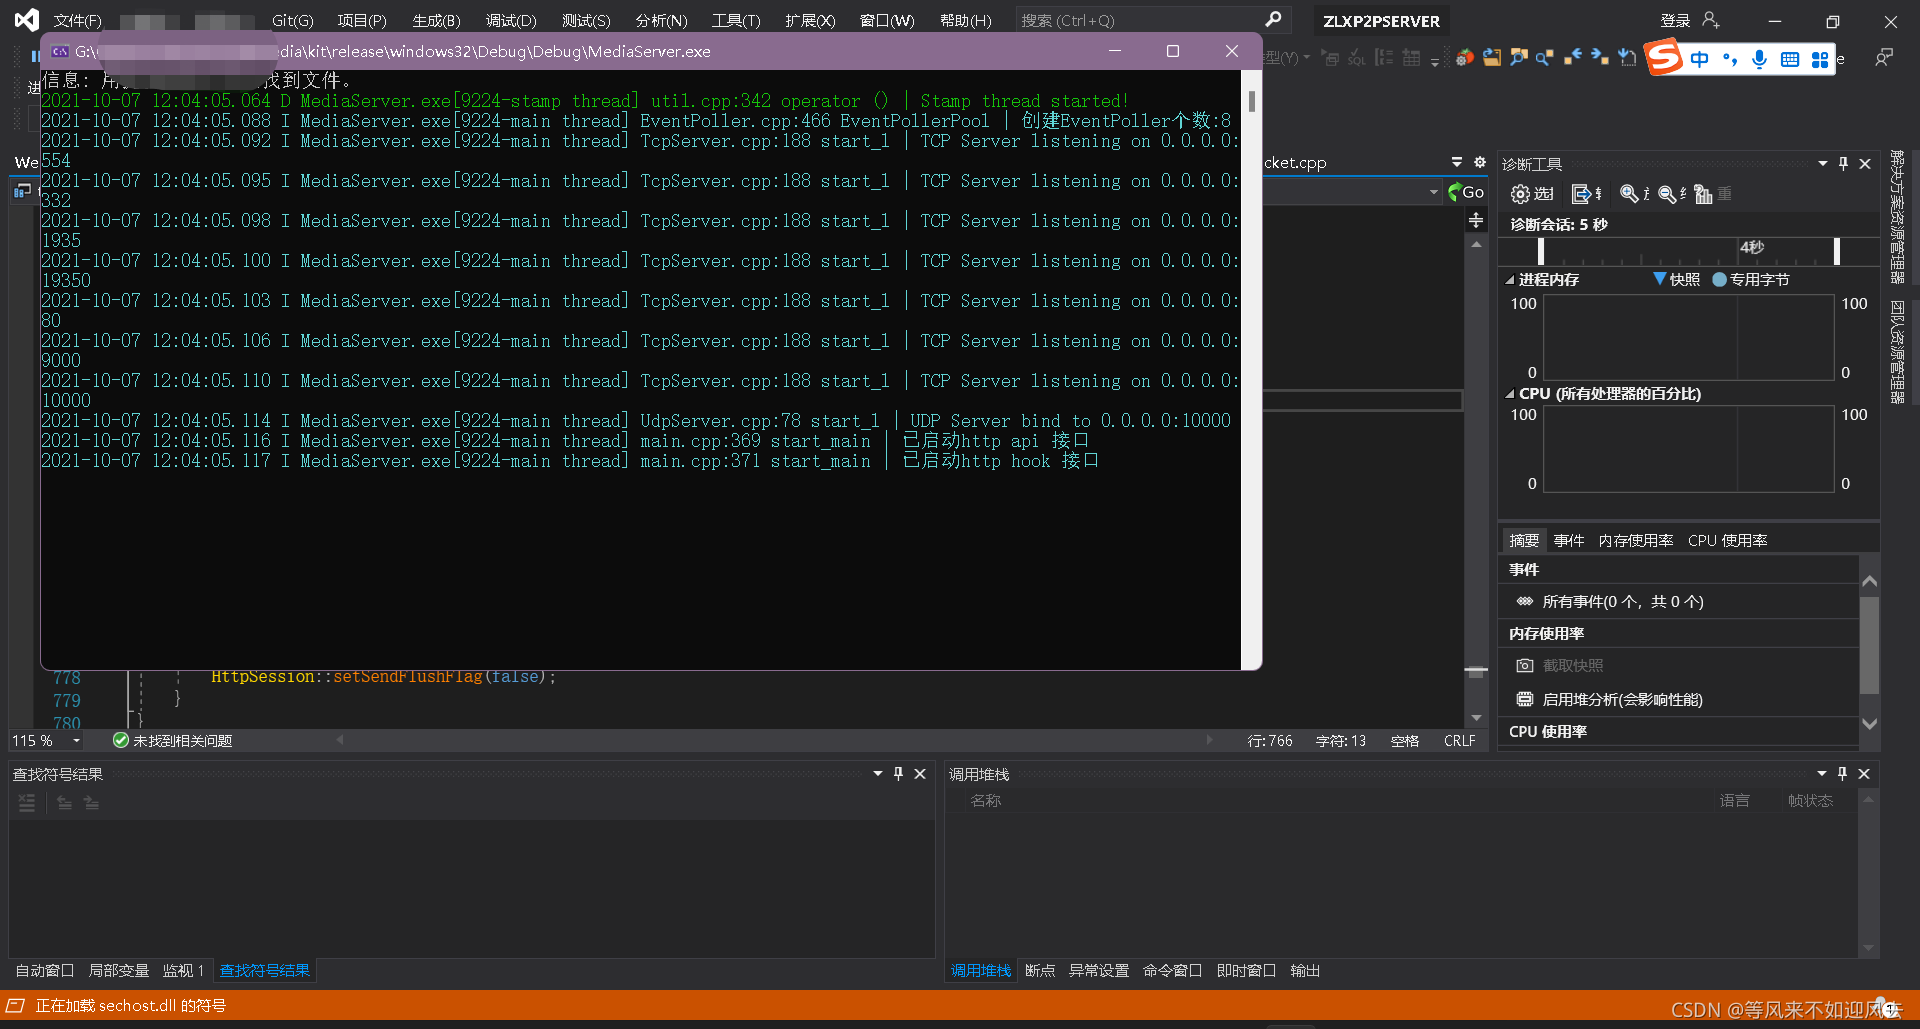Image resolution: width=1920 pixels, height=1029 pixels.
Task: Open the 调试(D) menu
Action: (511, 20)
